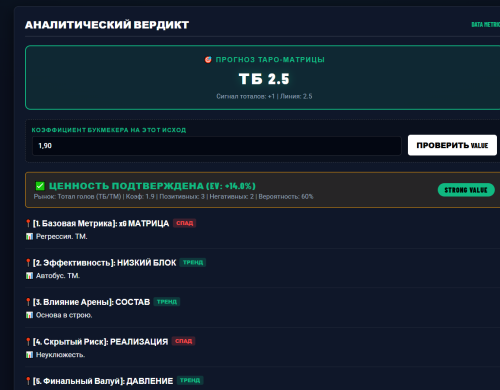The image size is (500, 390).
Task: Click the pin icon beside Скрытый Риск
Action: (28, 342)
